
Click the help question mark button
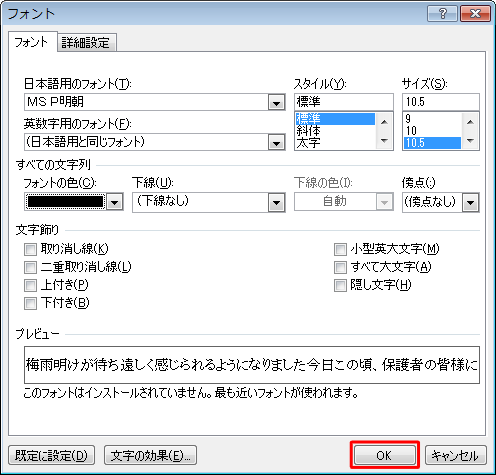click(x=442, y=14)
